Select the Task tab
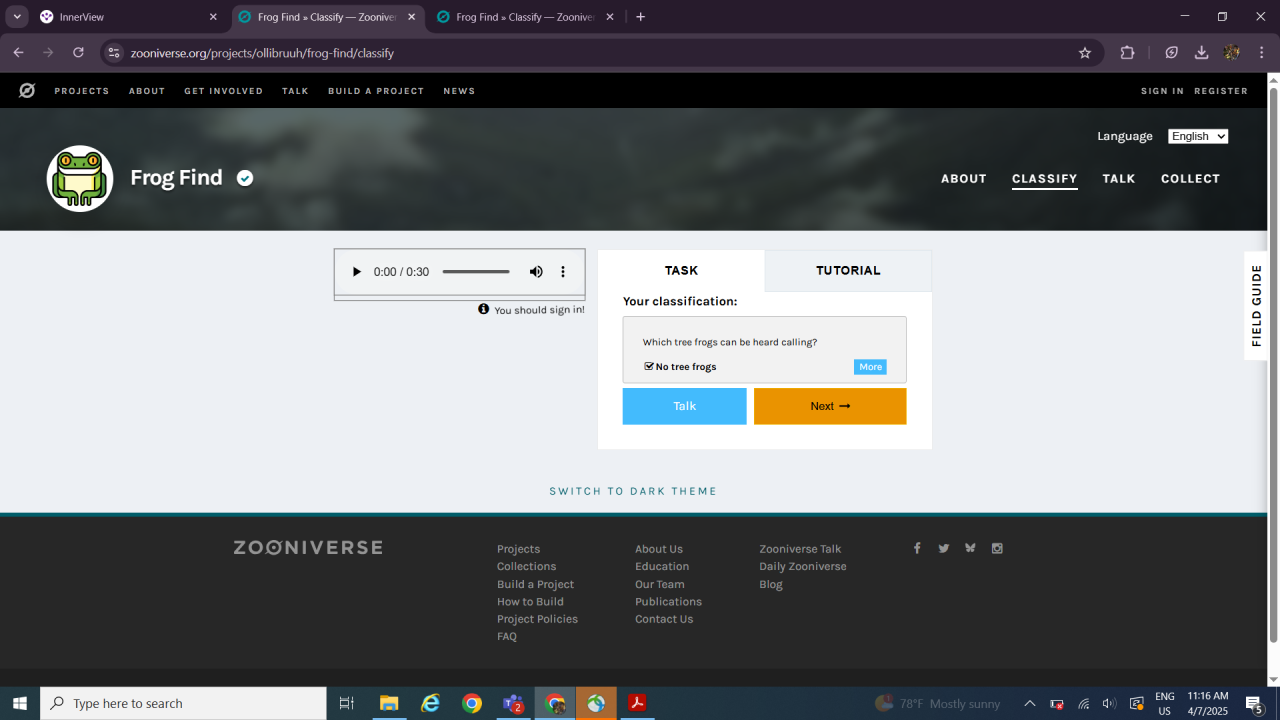The image size is (1280, 720). click(x=681, y=271)
